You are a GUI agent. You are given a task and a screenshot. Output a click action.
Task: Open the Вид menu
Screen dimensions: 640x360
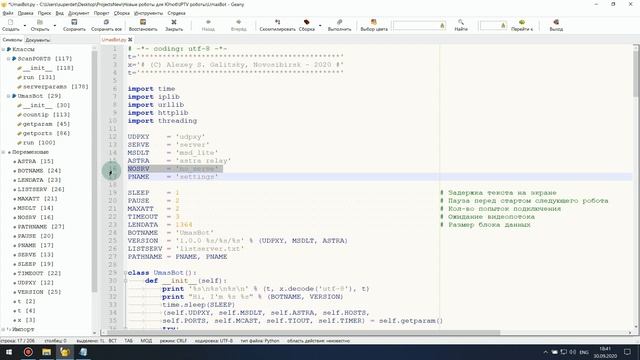click(60, 13)
